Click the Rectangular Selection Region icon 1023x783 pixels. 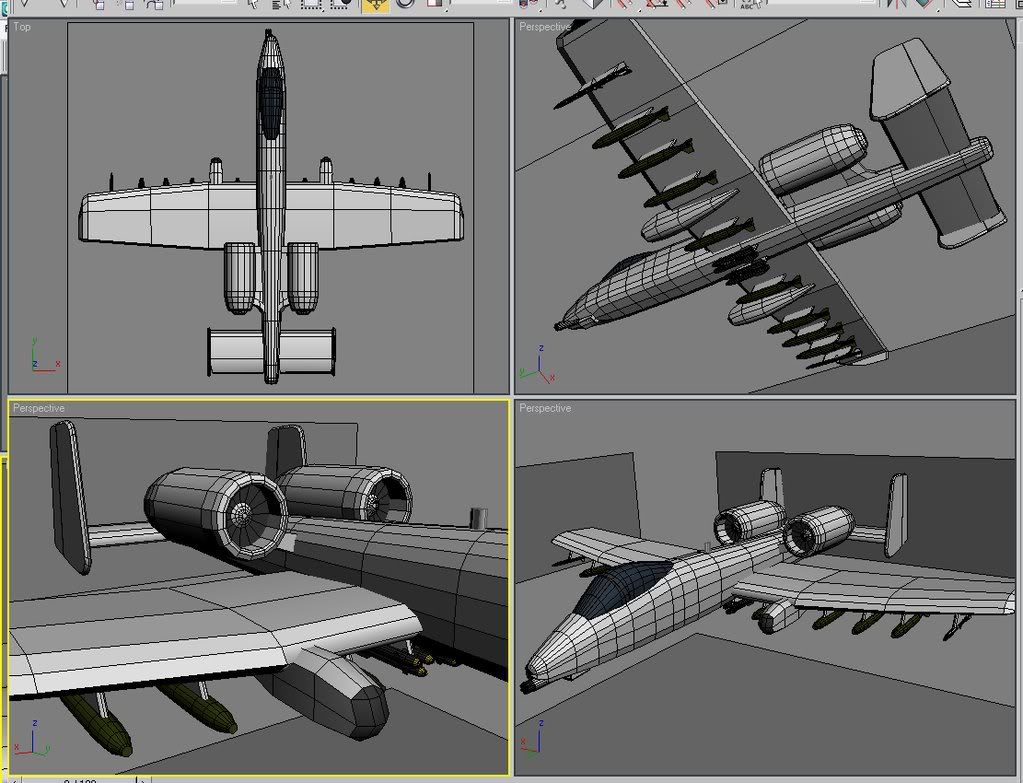[x=311, y=4]
